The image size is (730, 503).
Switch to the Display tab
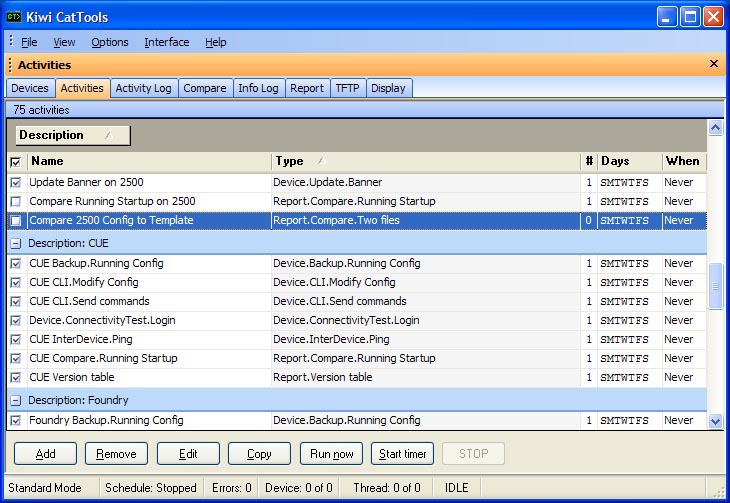pos(388,88)
